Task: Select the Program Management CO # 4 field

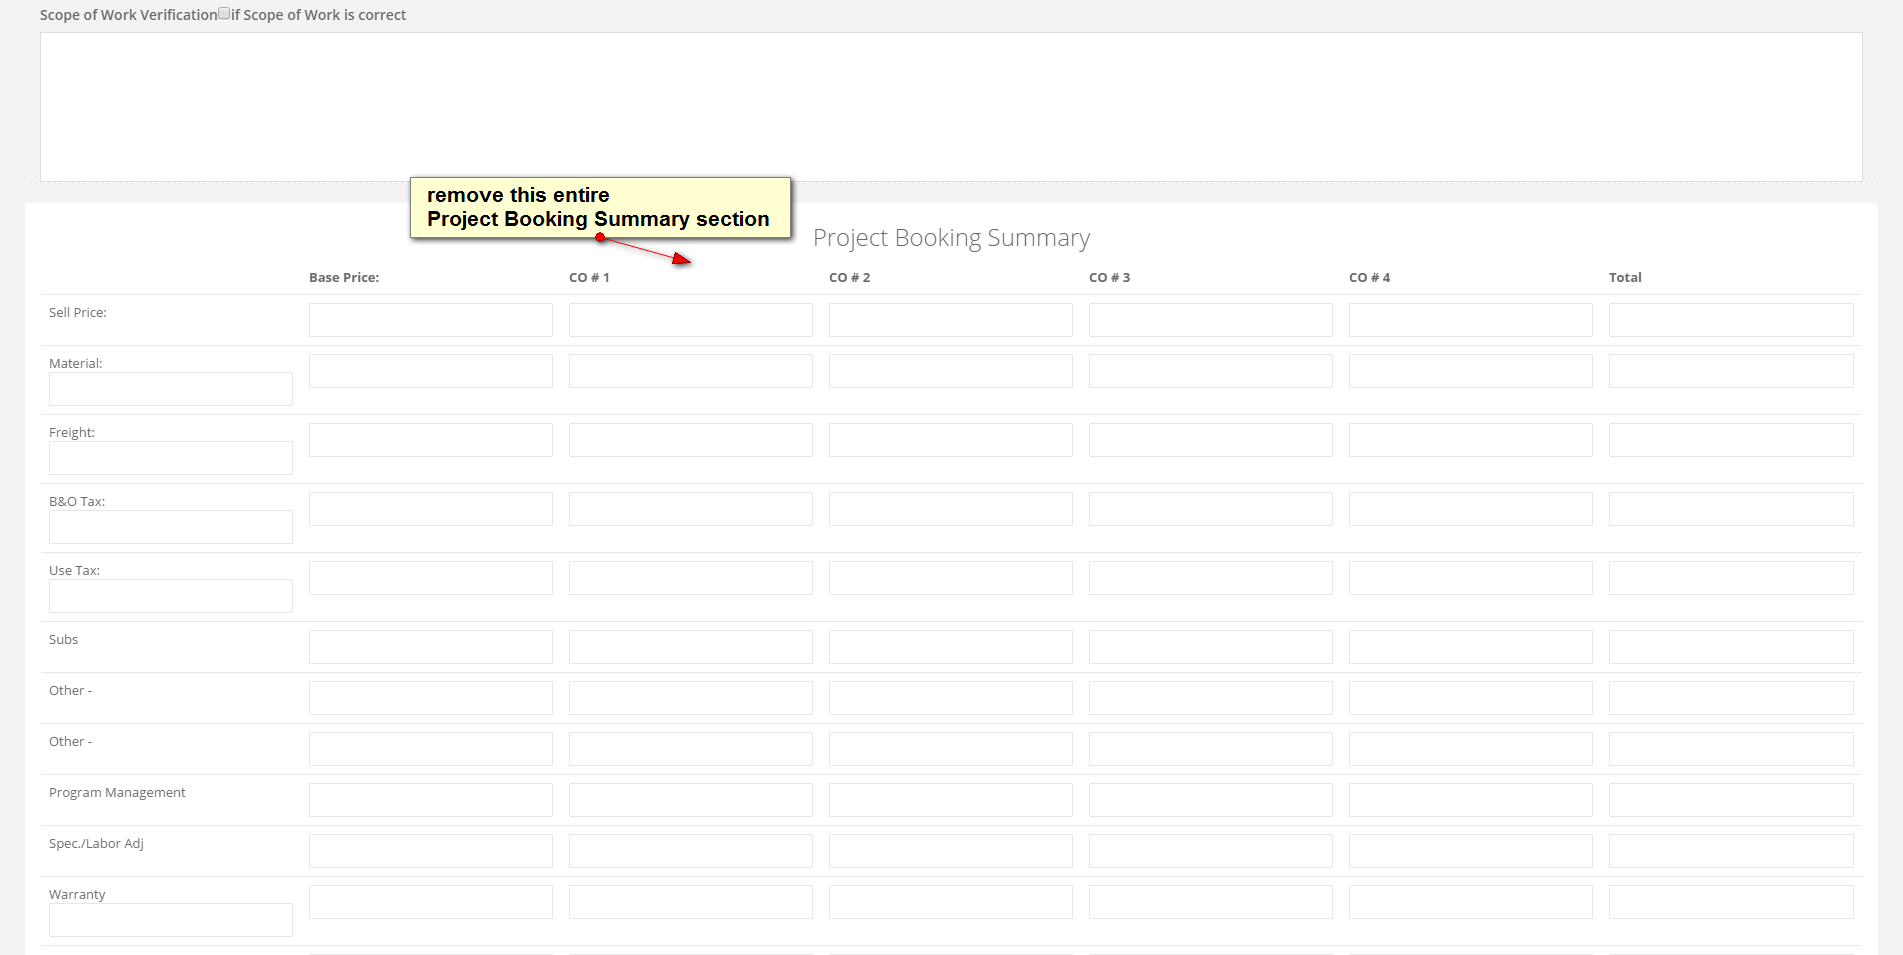Action: pos(1471,800)
